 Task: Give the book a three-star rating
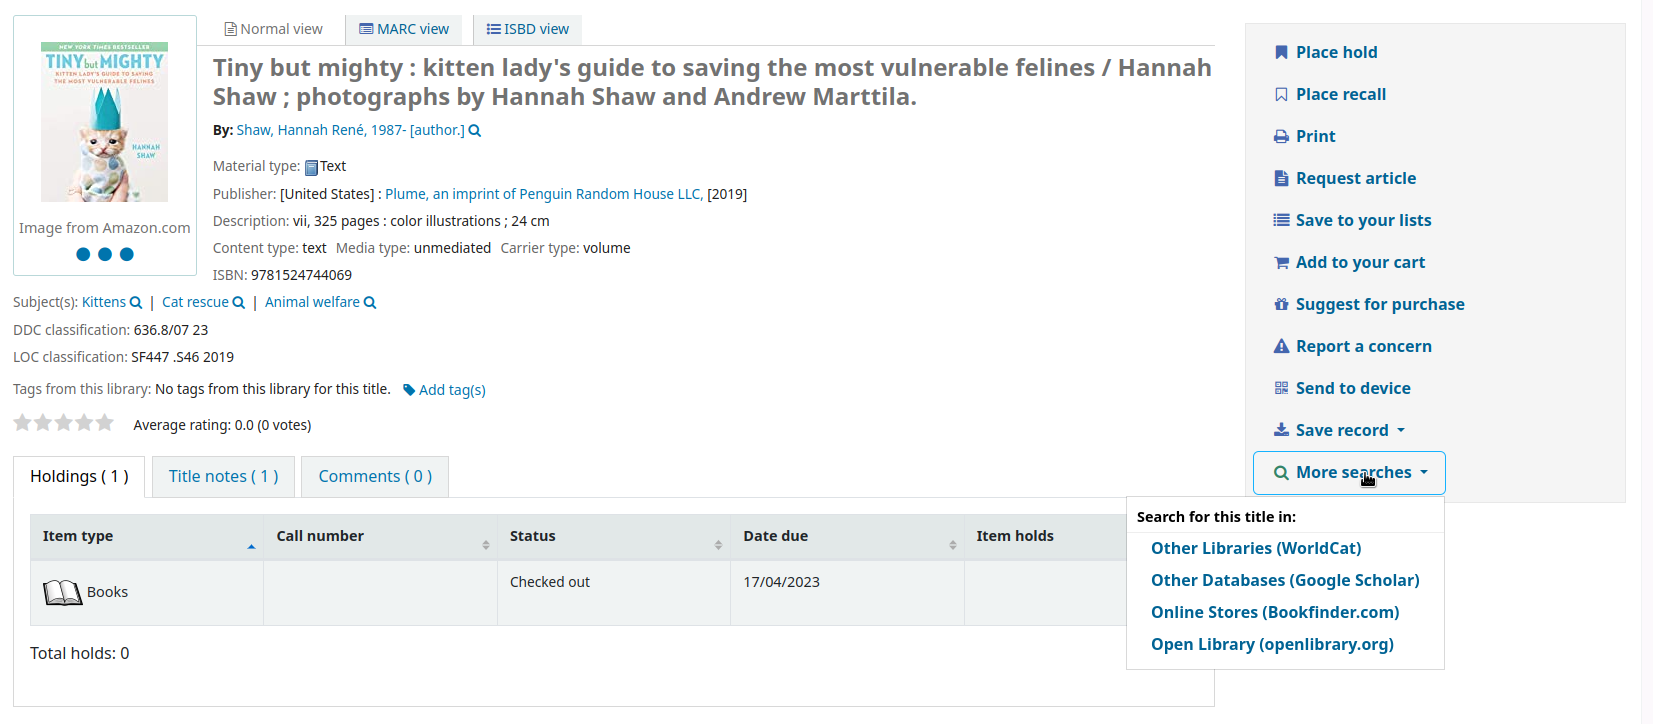63,422
